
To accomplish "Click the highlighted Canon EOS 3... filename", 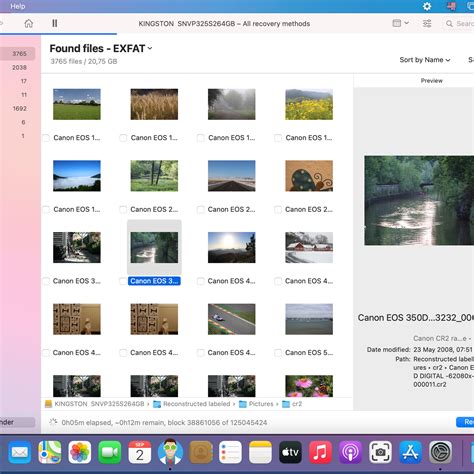I will click(x=154, y=281).
